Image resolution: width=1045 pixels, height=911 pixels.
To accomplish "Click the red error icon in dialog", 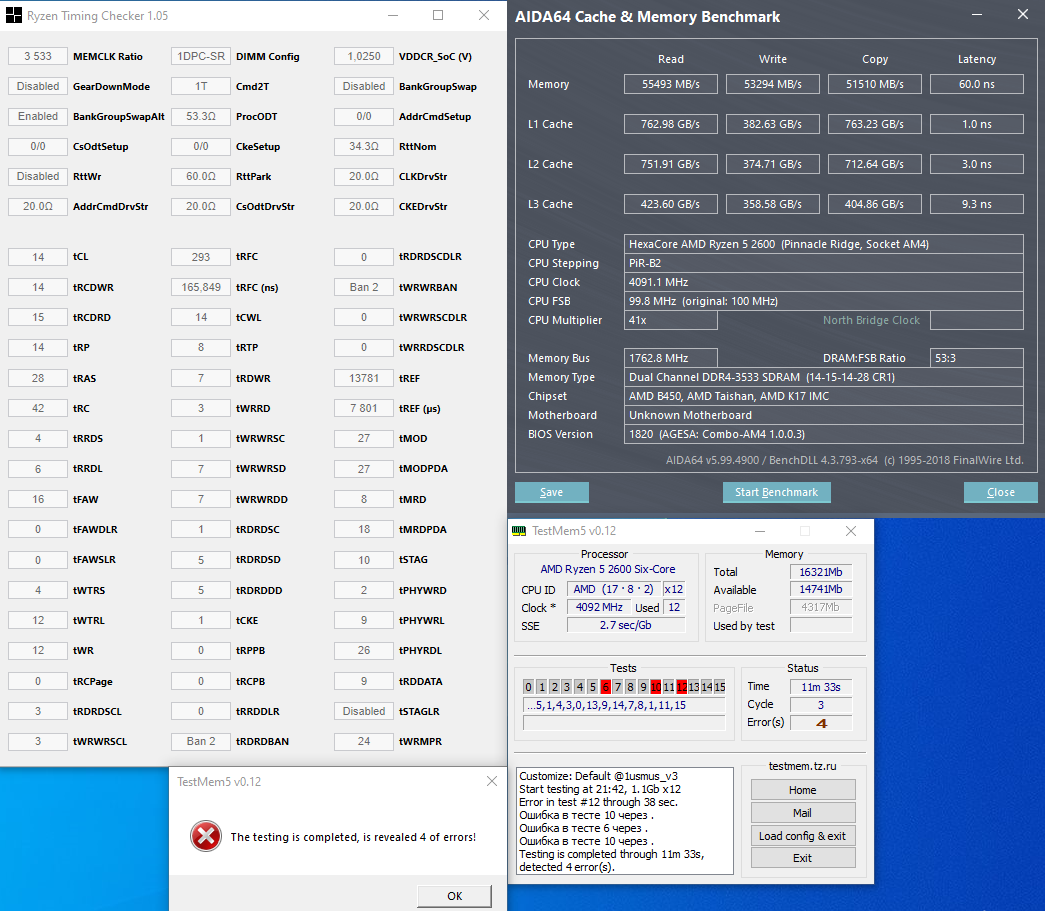I will pos(206,836).
